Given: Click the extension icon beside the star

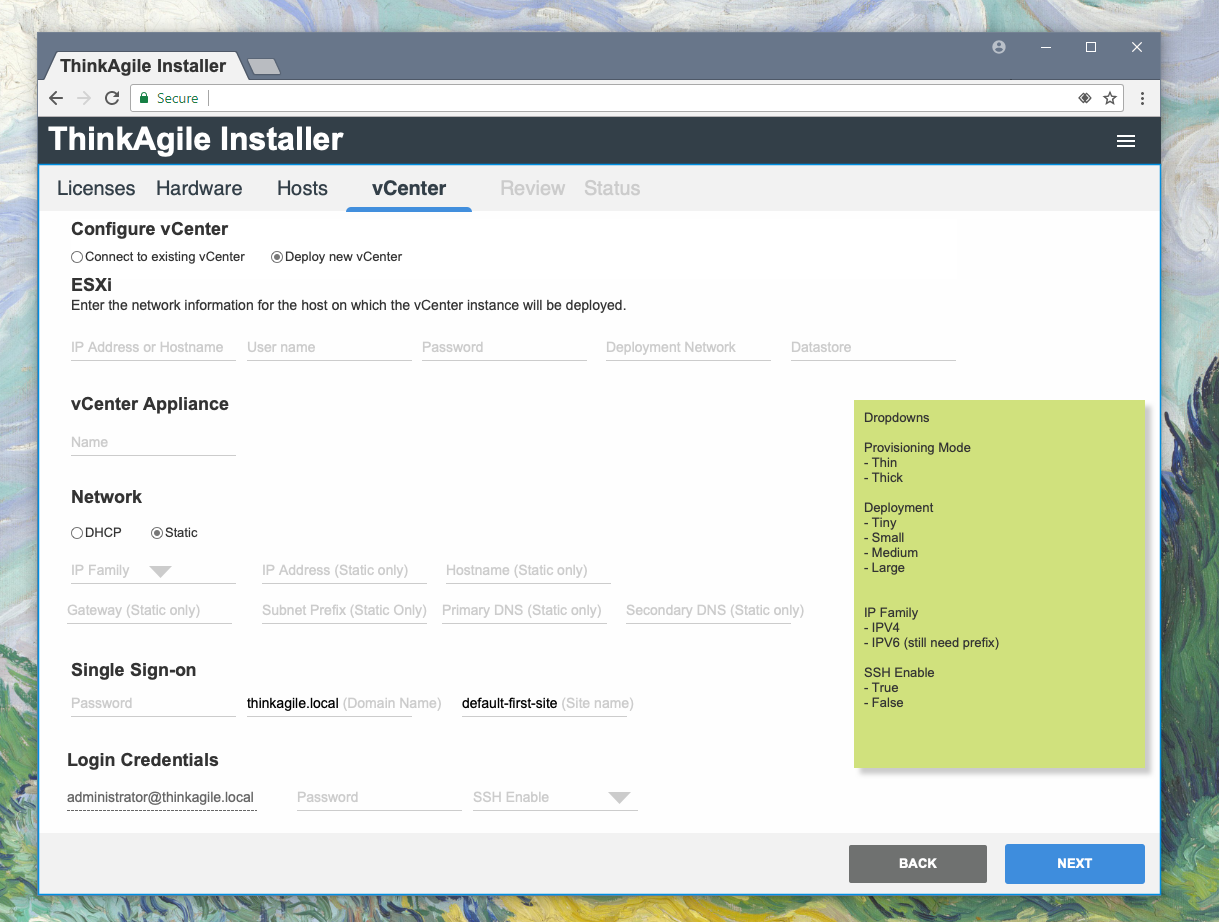Looking at the screenshot, I should pyautogui.click(x=1084, y=98).
